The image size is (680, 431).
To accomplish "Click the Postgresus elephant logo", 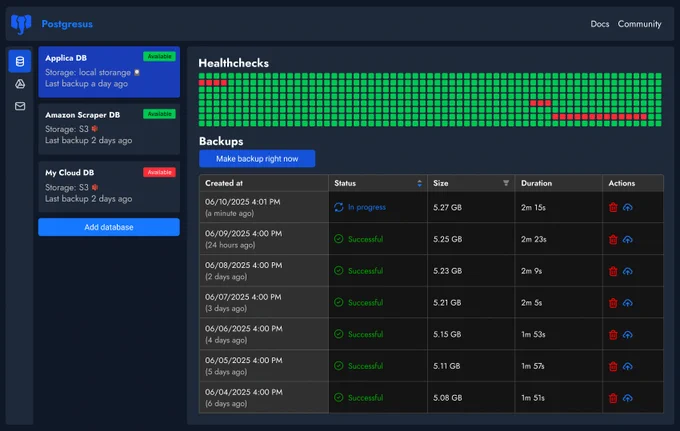I will tap(21, 24).
